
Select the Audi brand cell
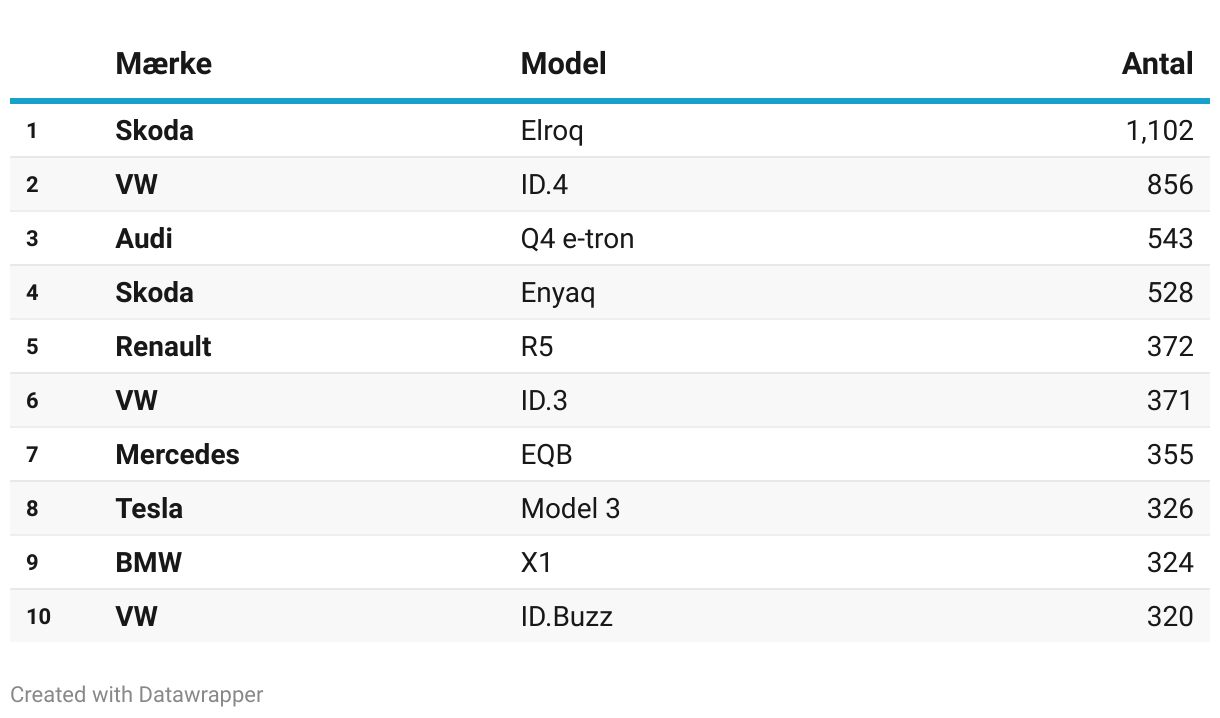(144, 239)
